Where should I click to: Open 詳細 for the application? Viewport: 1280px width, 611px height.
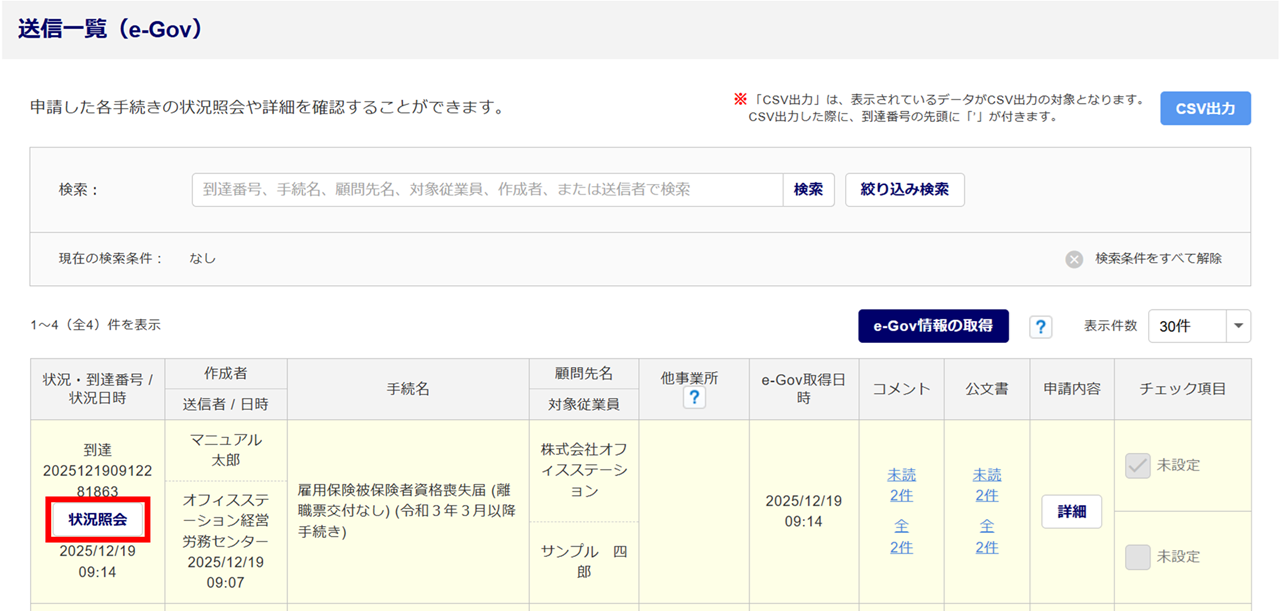(x=1071, y=511)
